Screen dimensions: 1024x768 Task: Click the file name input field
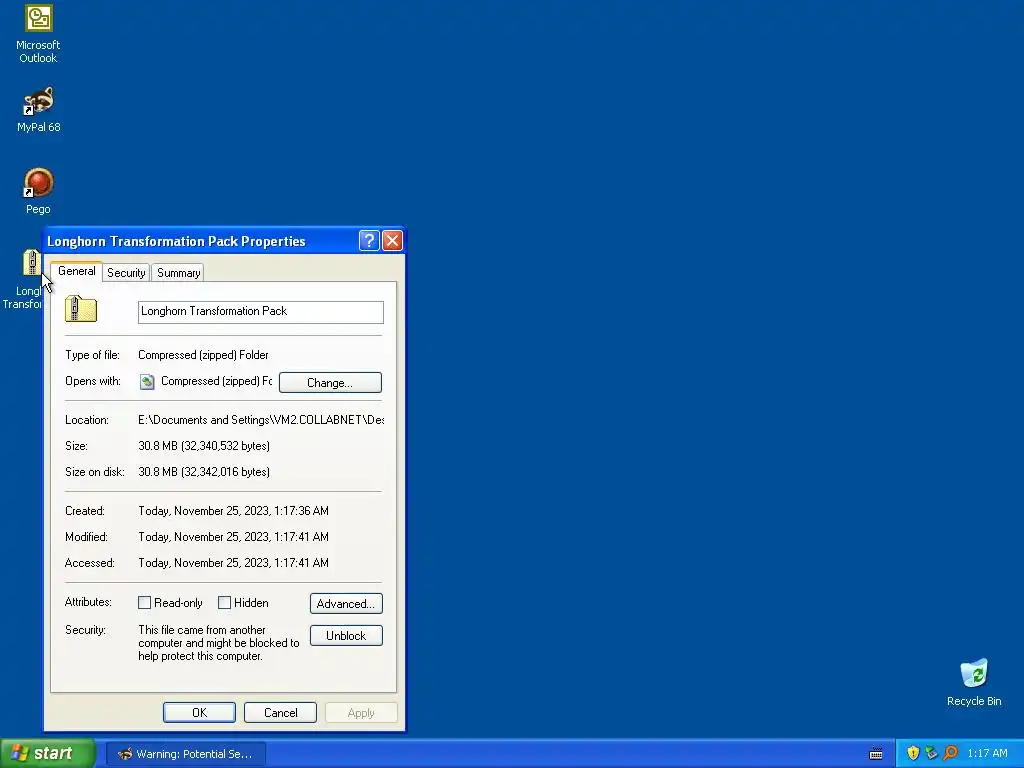pyautogui.click(x=261, y=312)
